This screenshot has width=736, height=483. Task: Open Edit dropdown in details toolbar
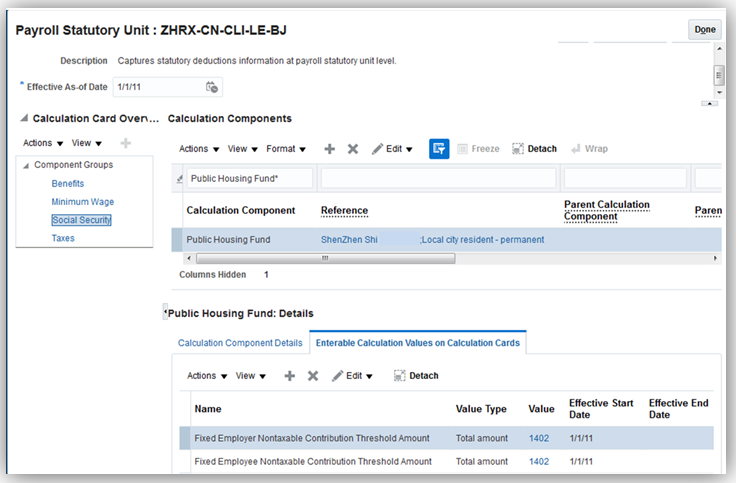coord(369,376)
